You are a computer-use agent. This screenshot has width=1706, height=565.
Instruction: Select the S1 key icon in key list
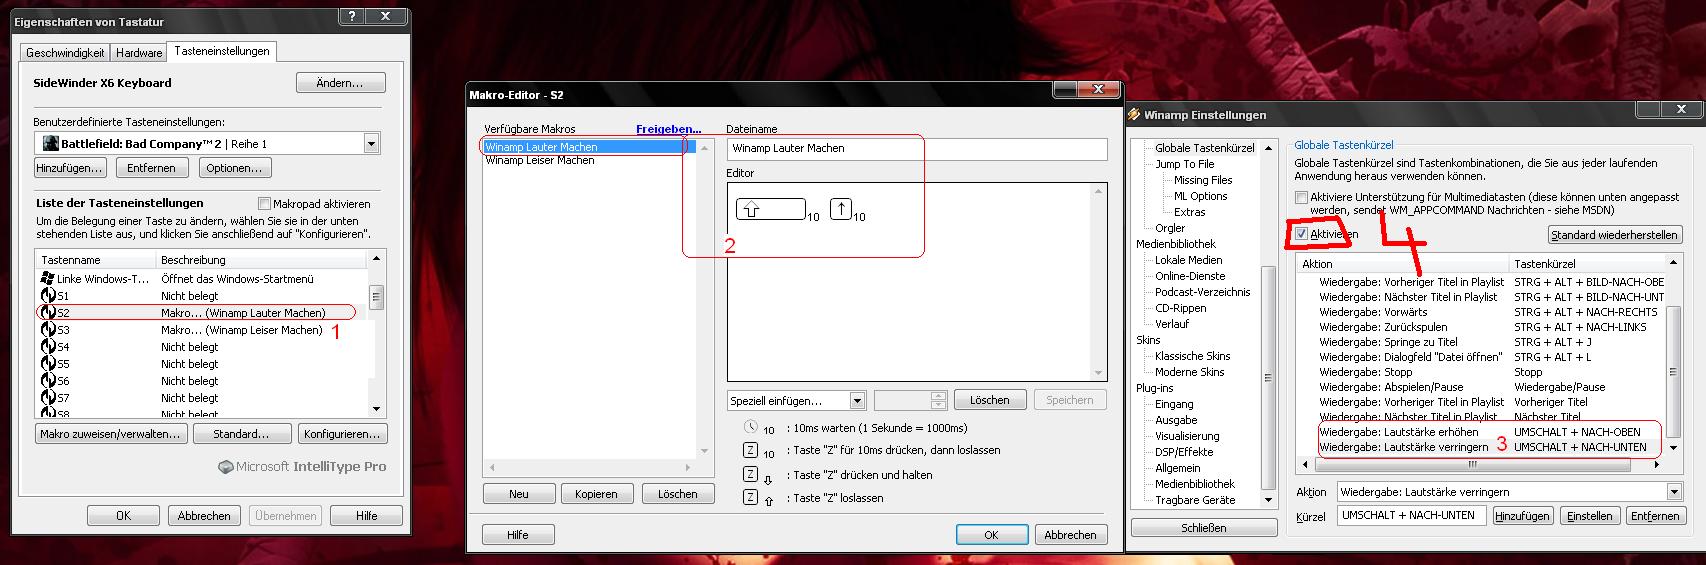[x=47, y=296]
